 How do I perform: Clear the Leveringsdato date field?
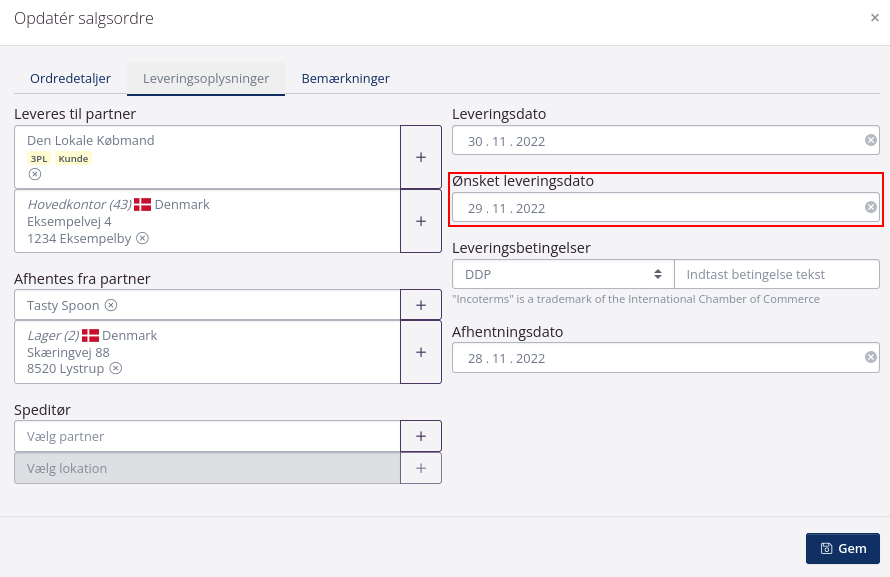(x=870, y=140)
